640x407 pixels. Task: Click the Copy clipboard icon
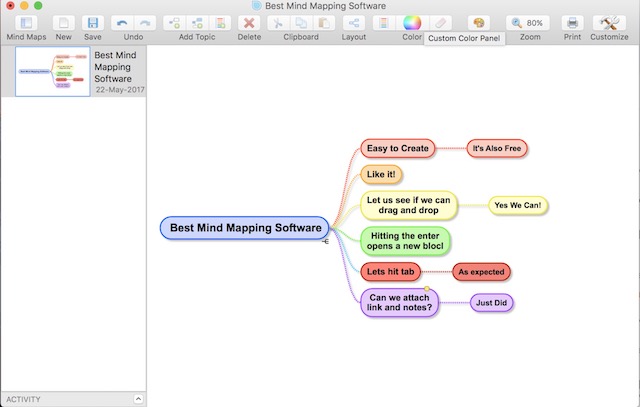click(301, 23)
